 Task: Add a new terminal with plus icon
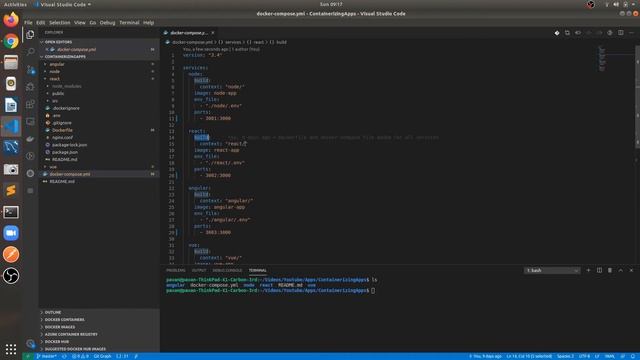[x=588, y=270]
